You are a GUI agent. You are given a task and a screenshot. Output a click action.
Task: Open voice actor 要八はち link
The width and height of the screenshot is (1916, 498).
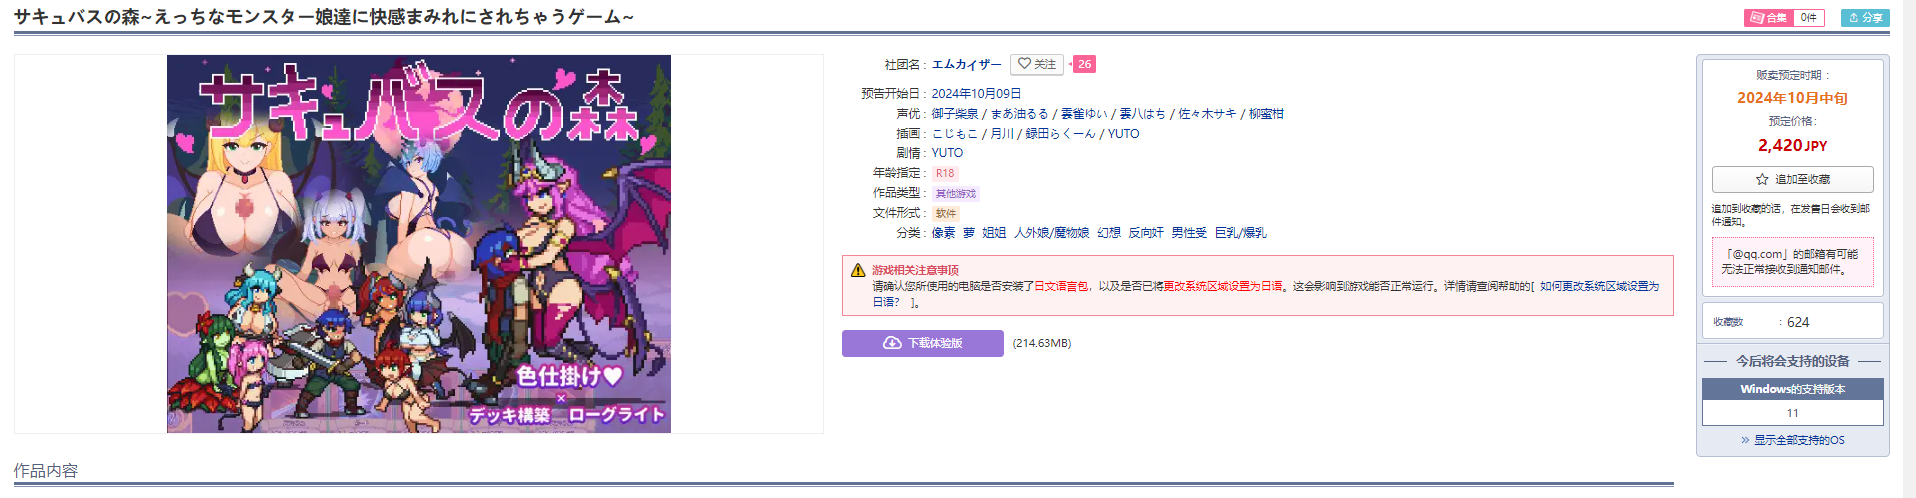(x=1143, y=114)
